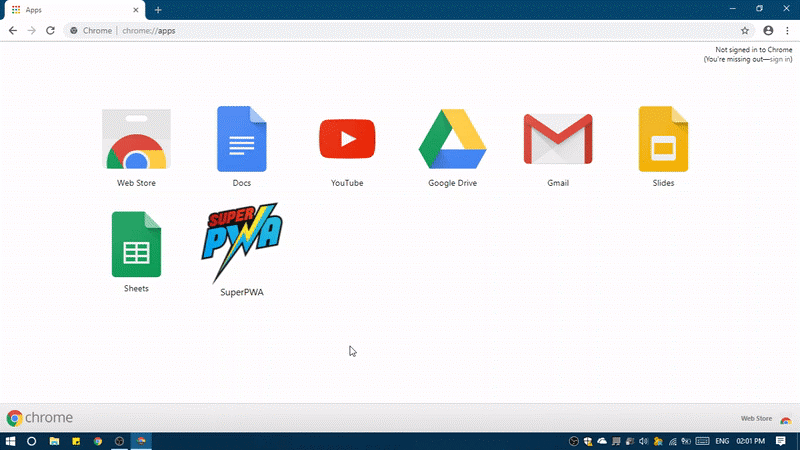Open the touch keyboard tray icon
The width and height of the screenshot is (800, 450).
(x=703, y=441)
